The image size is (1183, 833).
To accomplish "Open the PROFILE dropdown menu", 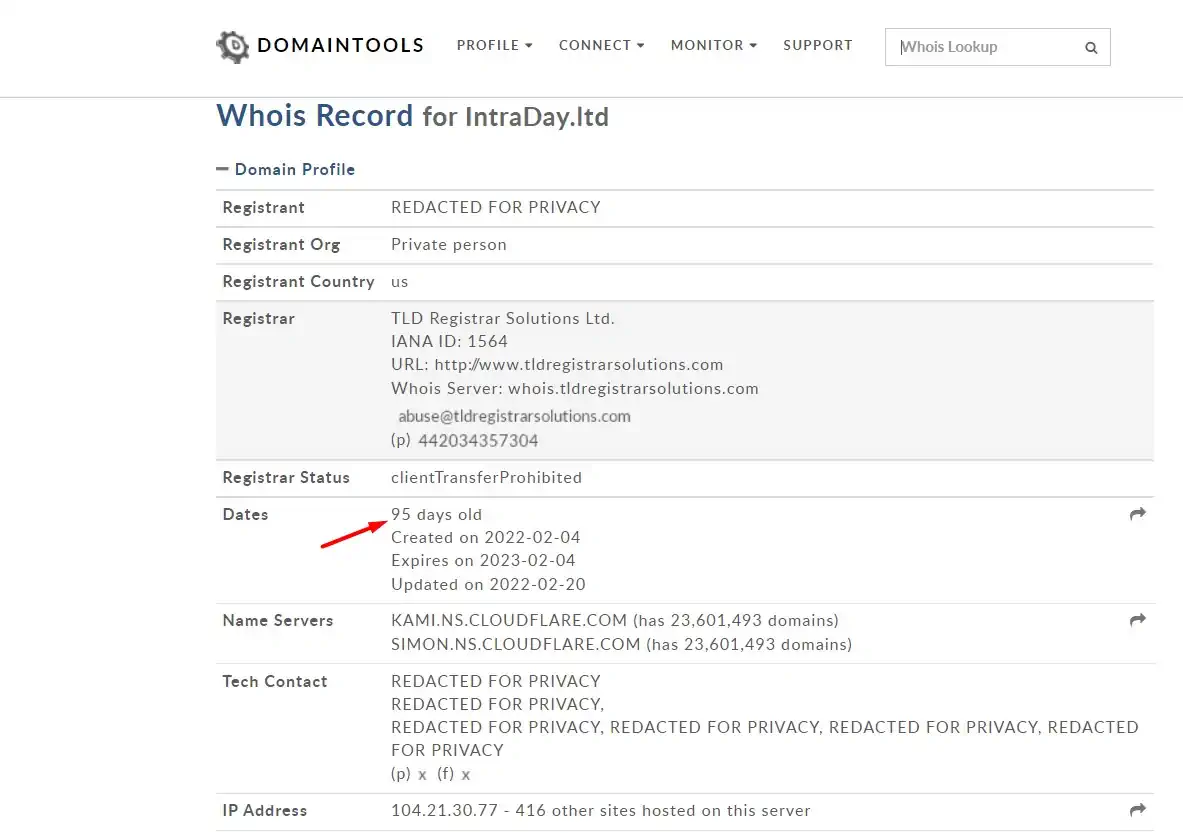I will [494, 45].
